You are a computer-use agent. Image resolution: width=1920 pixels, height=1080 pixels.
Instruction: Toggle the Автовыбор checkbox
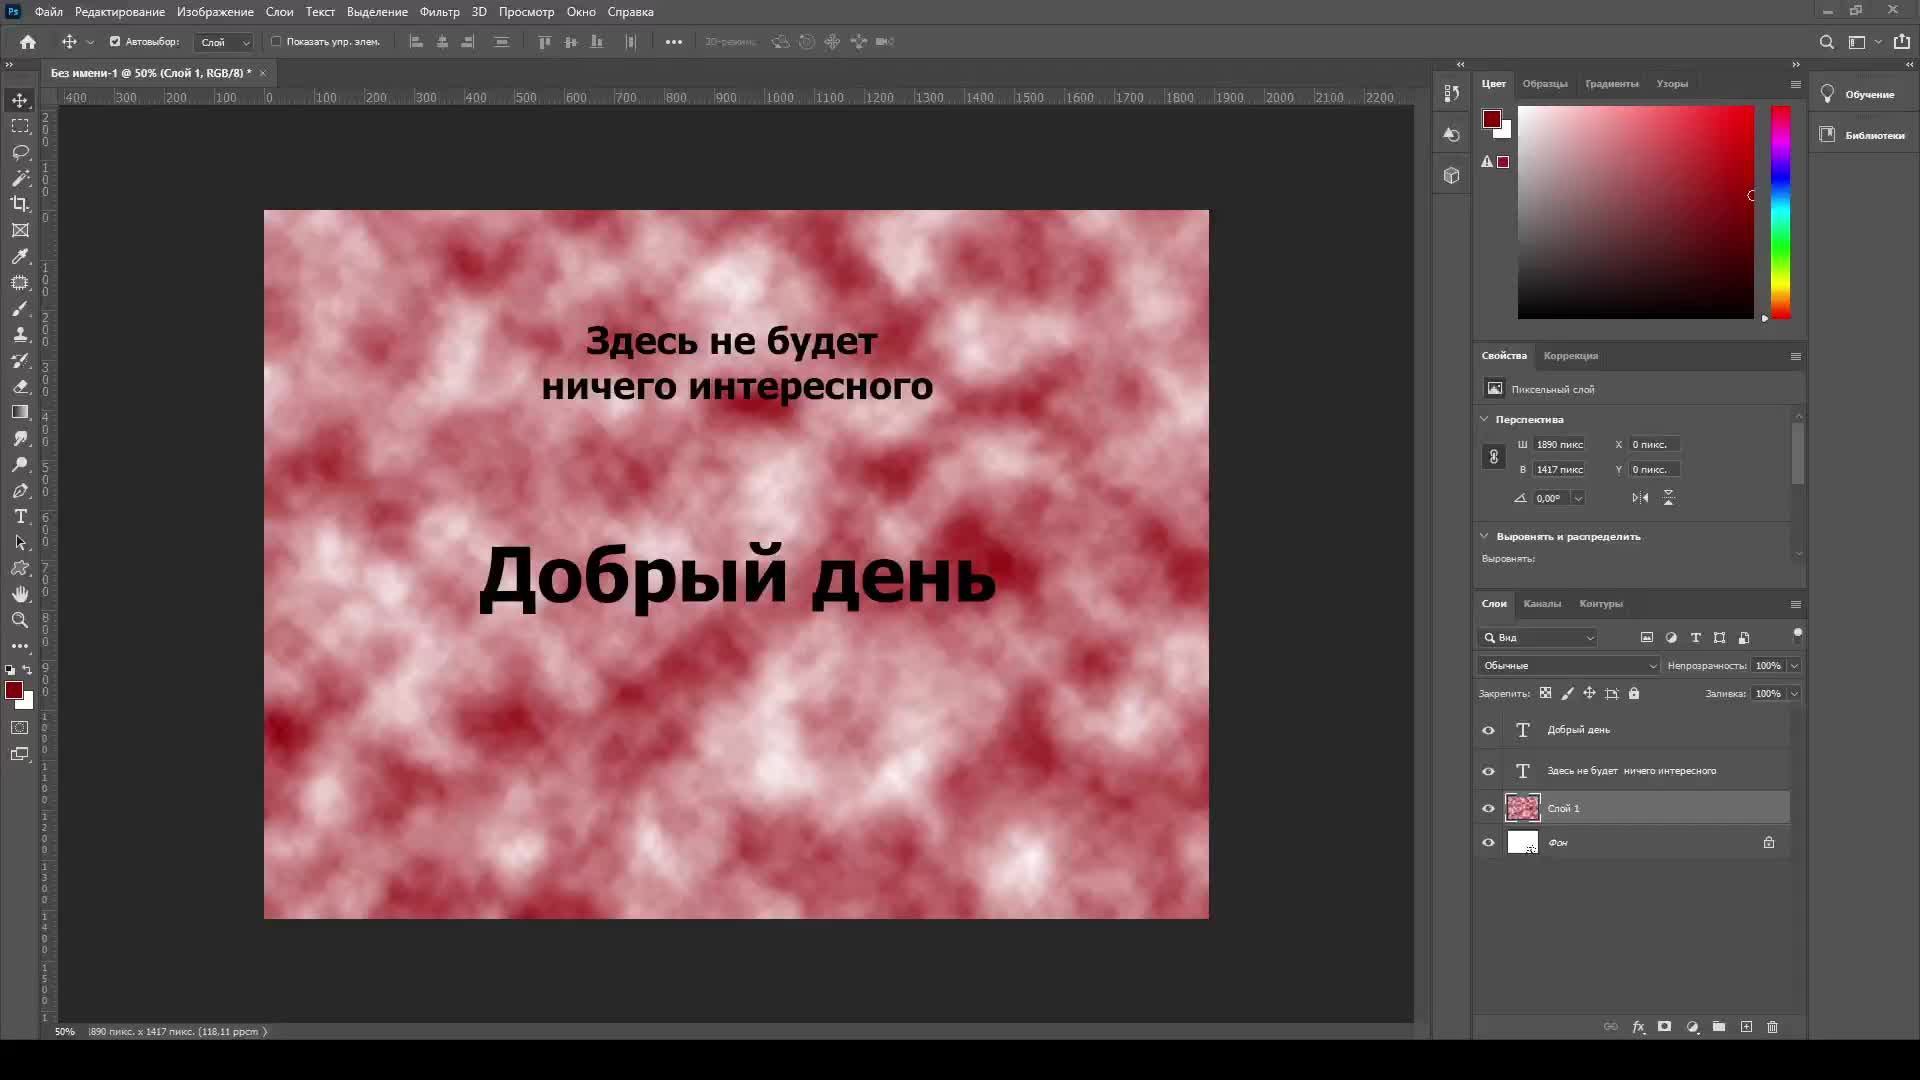(x=115, y=42)
